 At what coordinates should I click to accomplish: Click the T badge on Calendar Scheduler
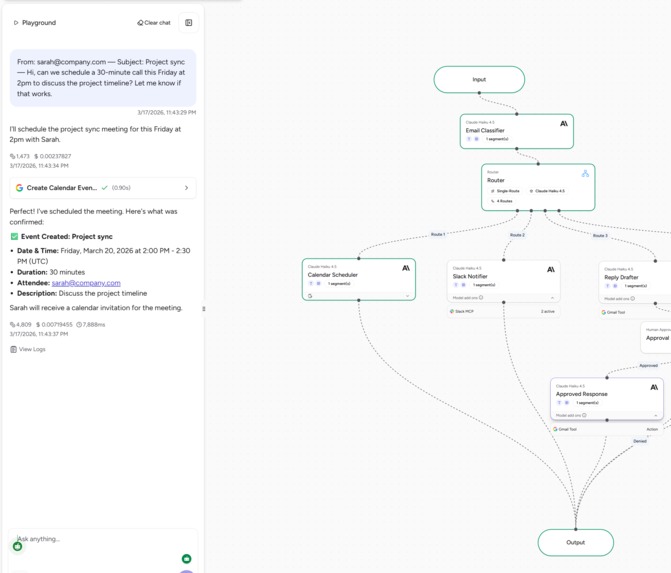click(x=311, y=284)
